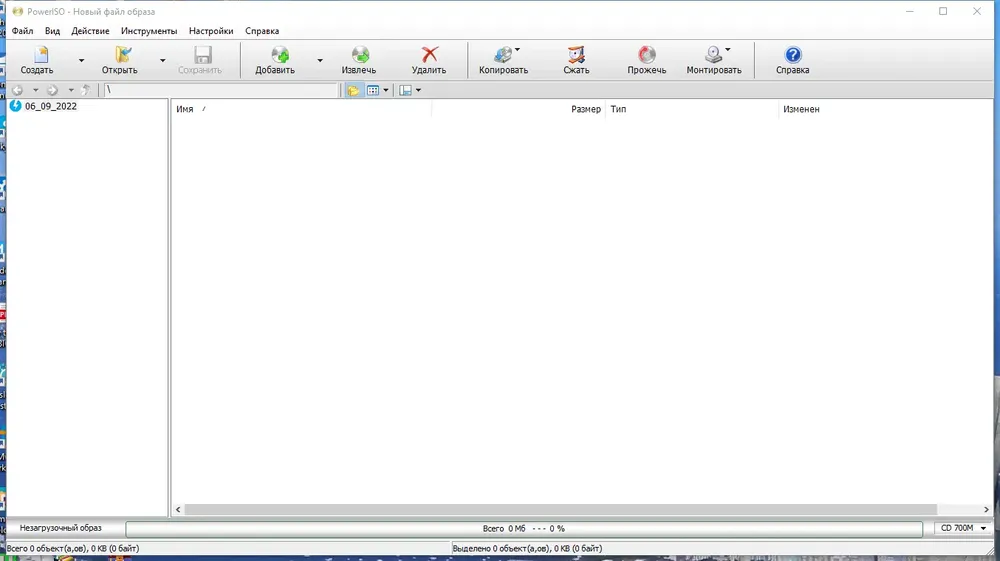Viewport: 1000px width, 561px height.
Task: Click the Всего 0 МБ capacity progress bar
Action: point(524,528)
